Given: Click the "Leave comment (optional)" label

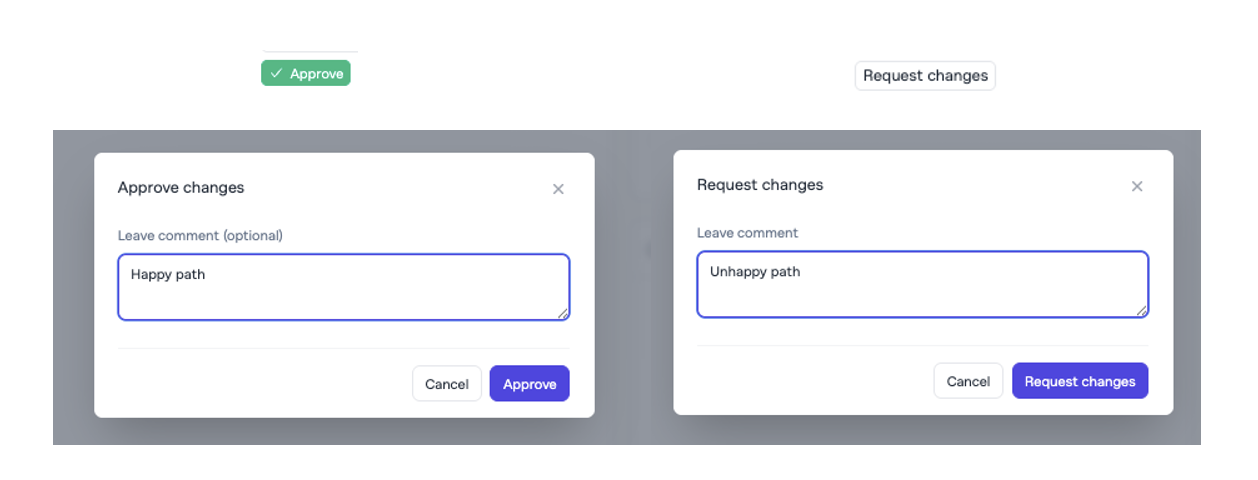Looking at the screenshot, I should pyautogui.click(x=200, y=236).
